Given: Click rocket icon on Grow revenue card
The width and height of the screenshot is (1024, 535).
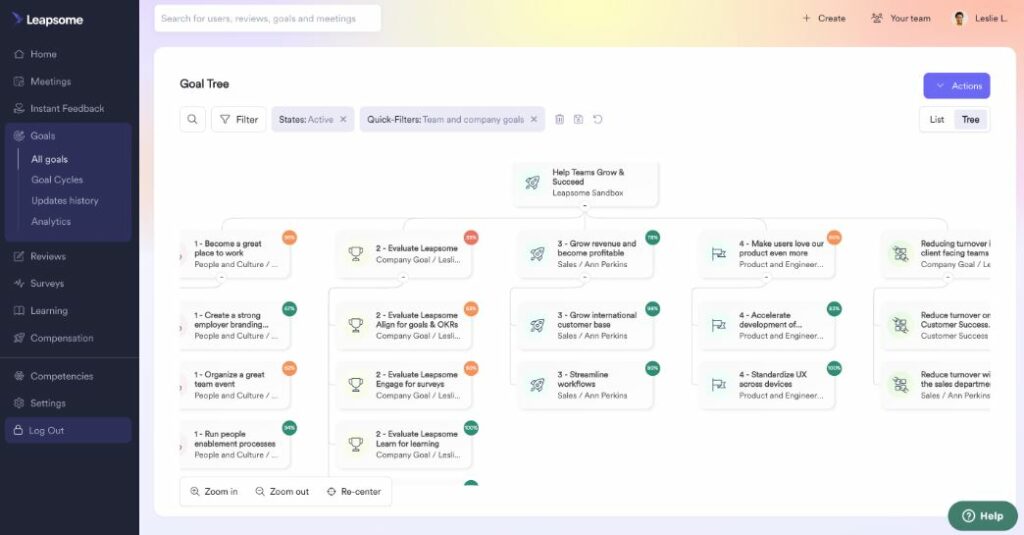Looking at the screenshot, I should pos(537,253).
